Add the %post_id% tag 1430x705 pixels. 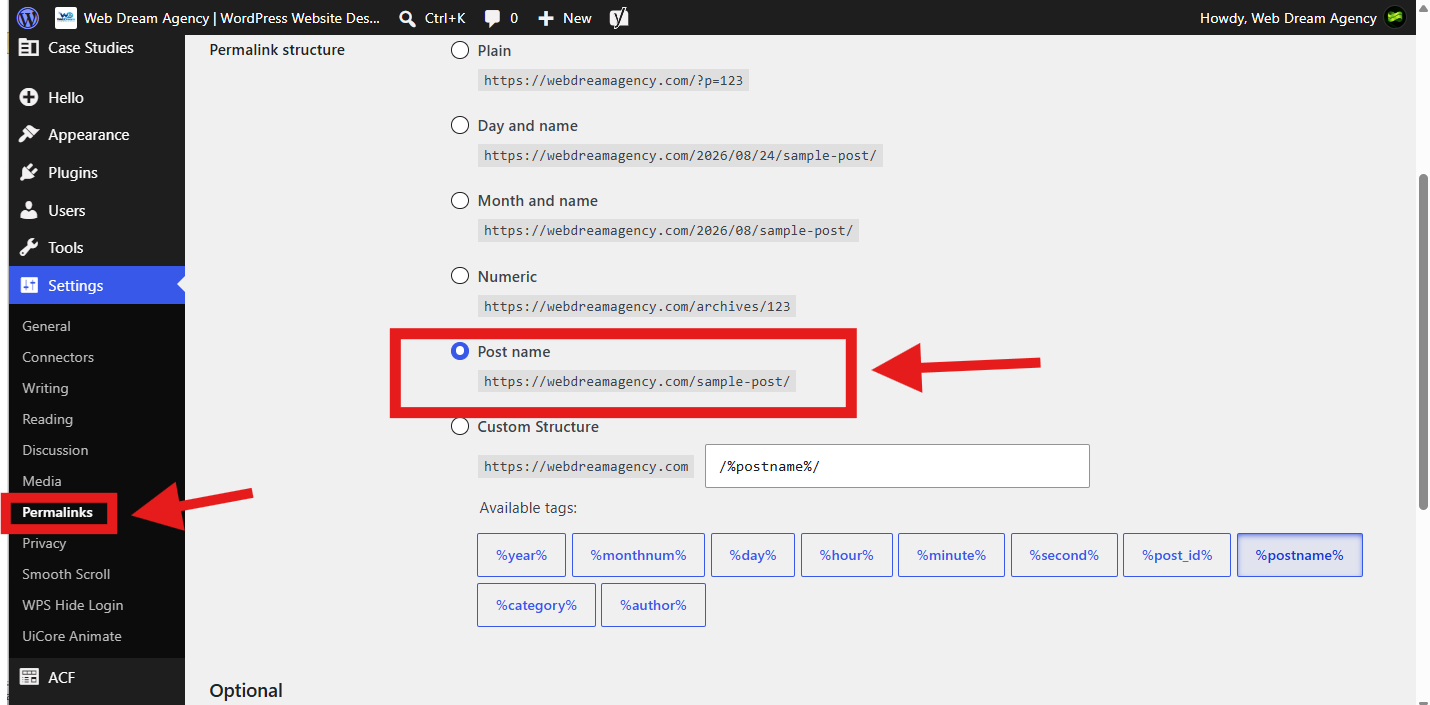pyautogui.click(x=1177, y=555)
